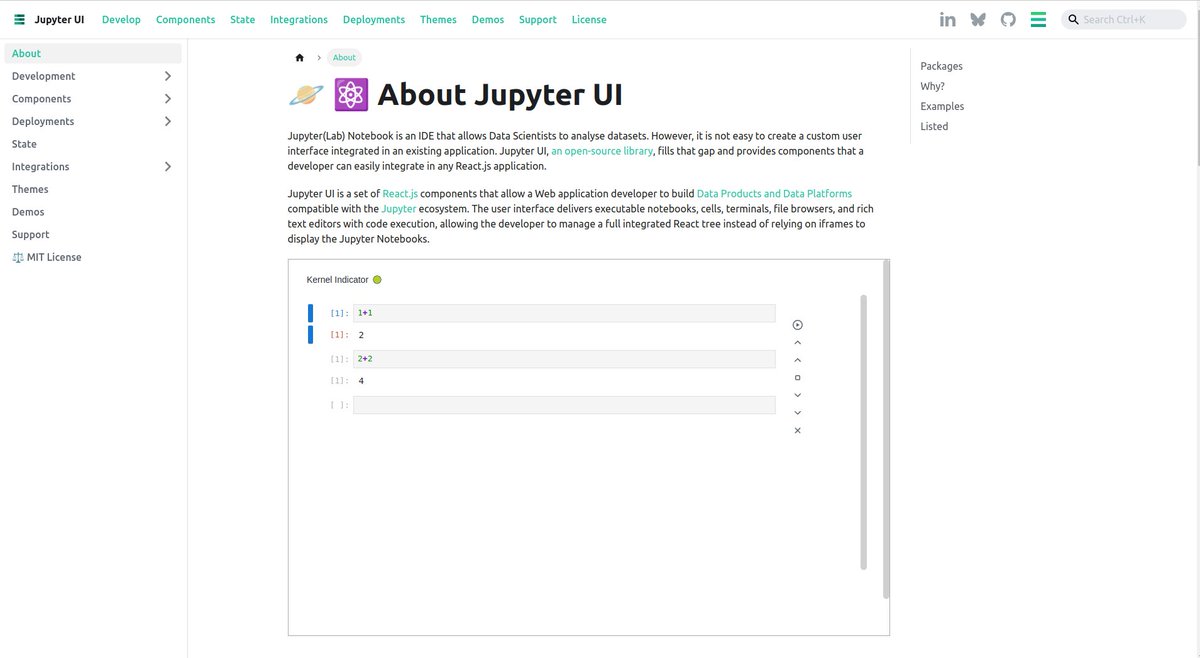Select the first code cell's blue marker
1200x658 pixels.
tap(311, 312)
